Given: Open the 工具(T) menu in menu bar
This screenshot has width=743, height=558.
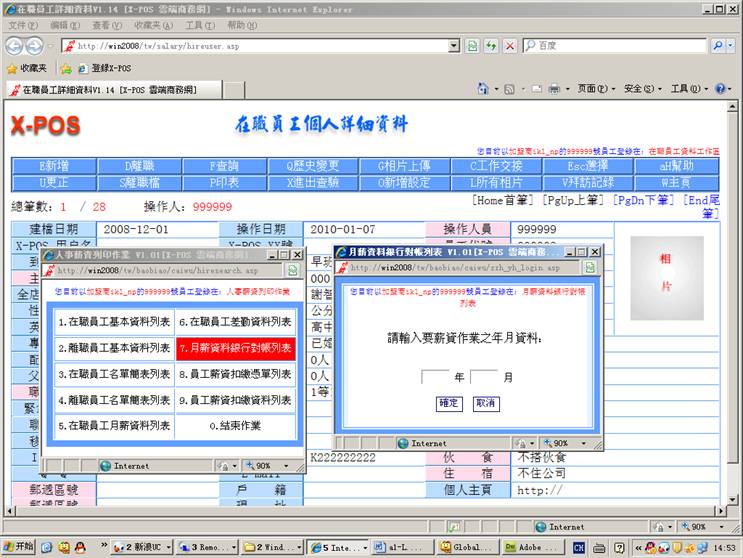Looking at the screenshot, I should (x=199, y=25).
